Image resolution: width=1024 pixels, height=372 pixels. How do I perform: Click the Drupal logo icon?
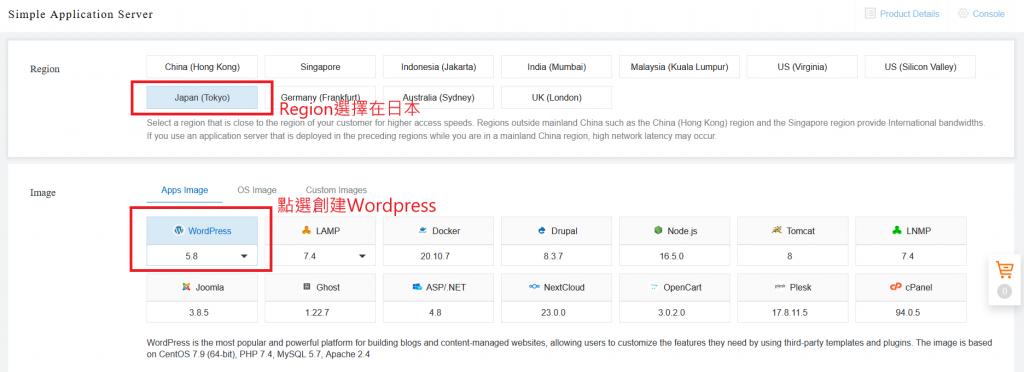541,230
